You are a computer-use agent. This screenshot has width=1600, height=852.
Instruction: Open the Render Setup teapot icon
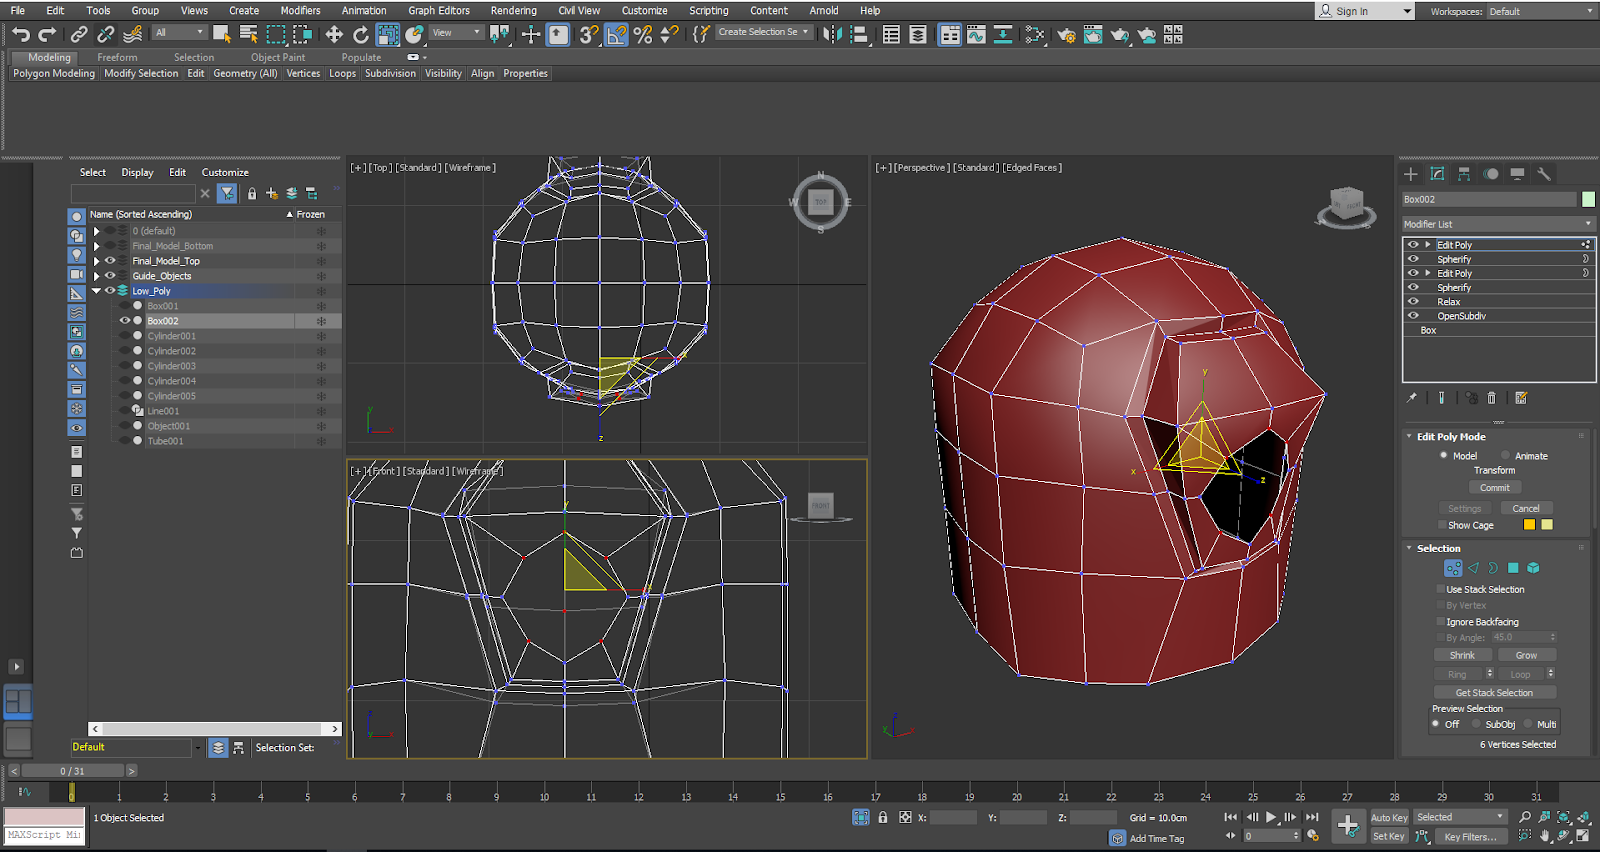(1066, 34)
